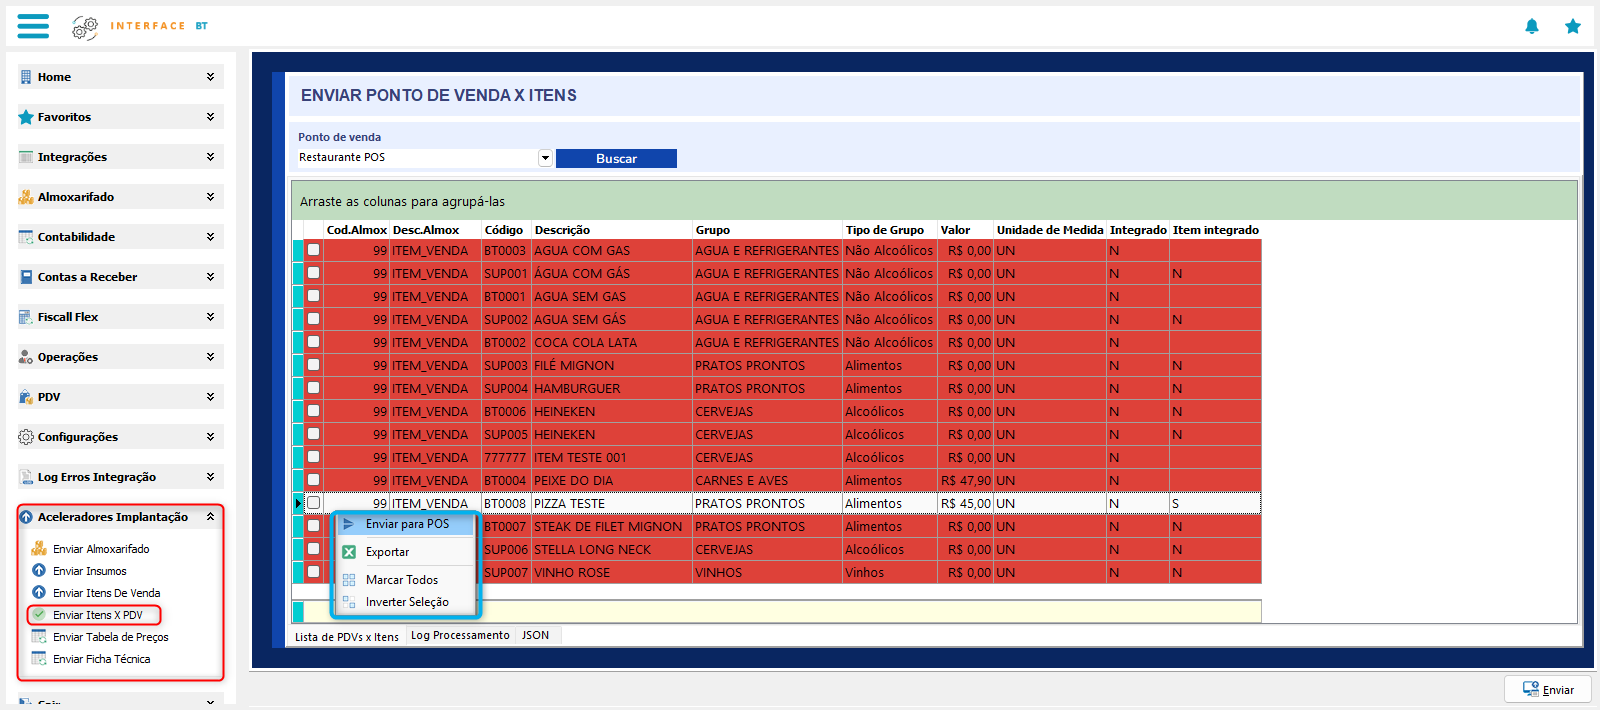Click the Fiscall Flex icon
The height and width of the screenshot is (710, 1600).
(x=26, y=317)
